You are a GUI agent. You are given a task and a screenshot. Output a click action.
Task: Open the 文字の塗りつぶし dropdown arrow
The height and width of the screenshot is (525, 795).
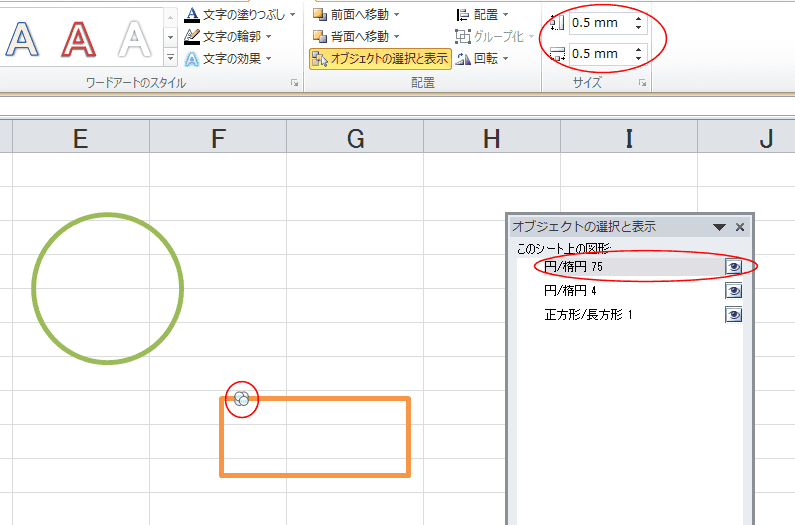point(293,15)
